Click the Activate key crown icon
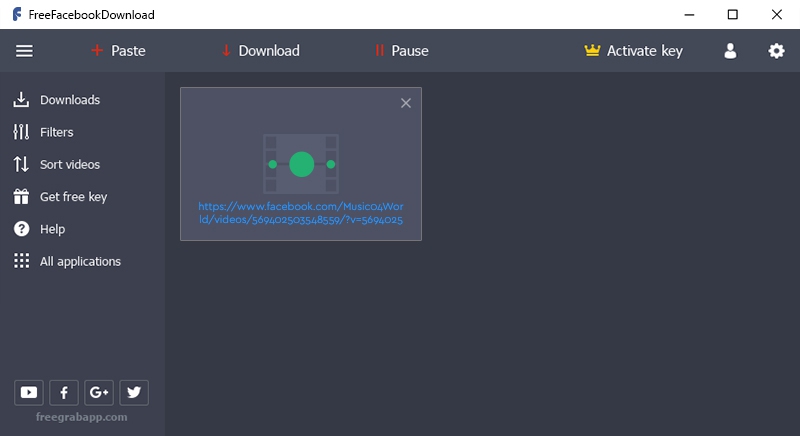800x436 pixels. tap(592, 50)
